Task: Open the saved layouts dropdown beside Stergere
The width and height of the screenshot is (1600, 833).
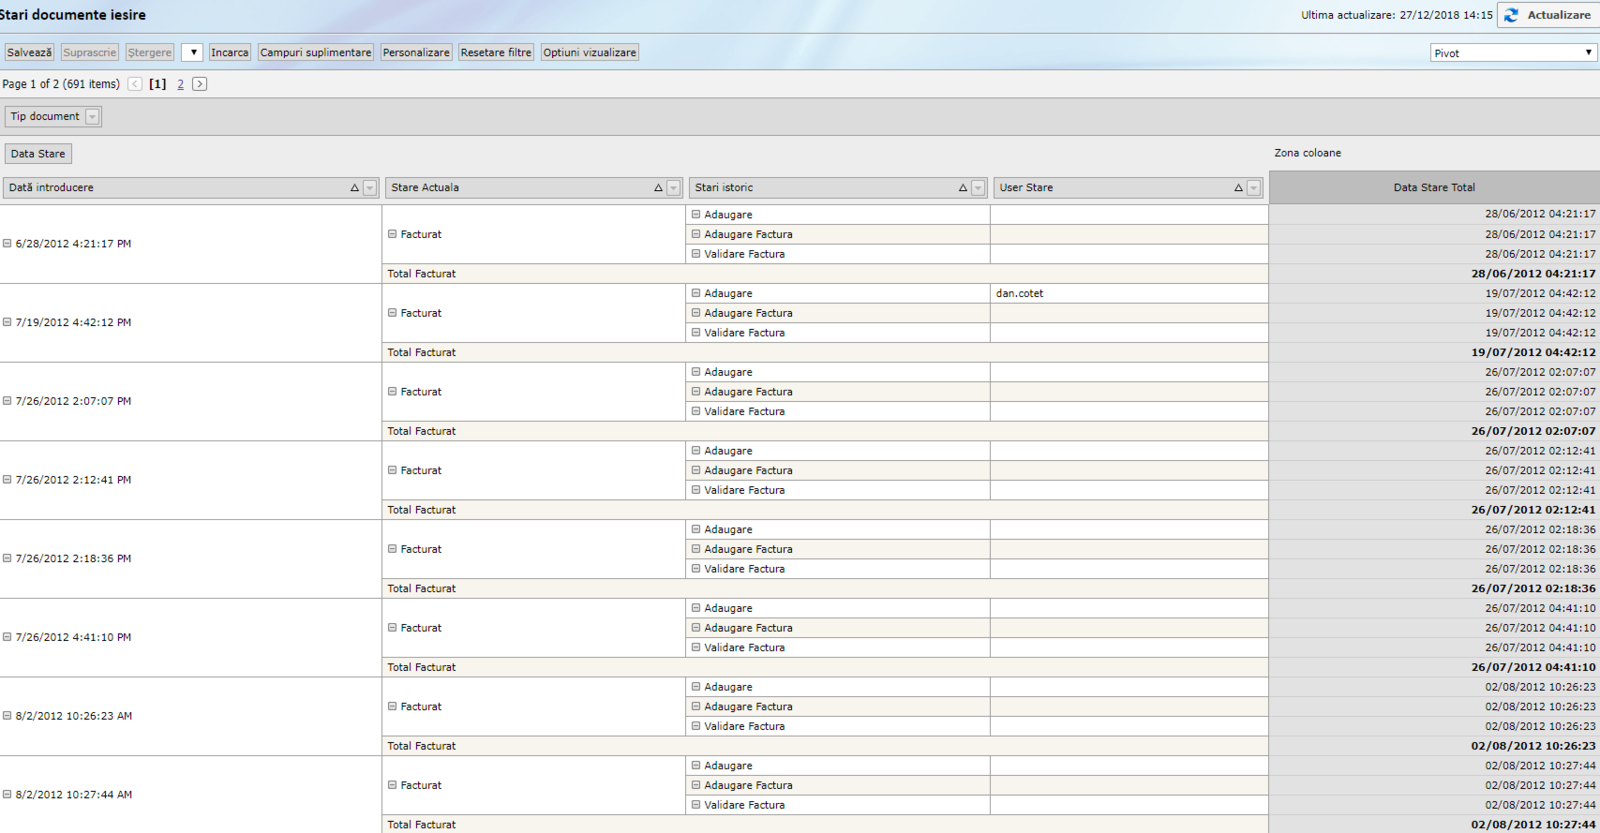Action: tap(192, 53)
